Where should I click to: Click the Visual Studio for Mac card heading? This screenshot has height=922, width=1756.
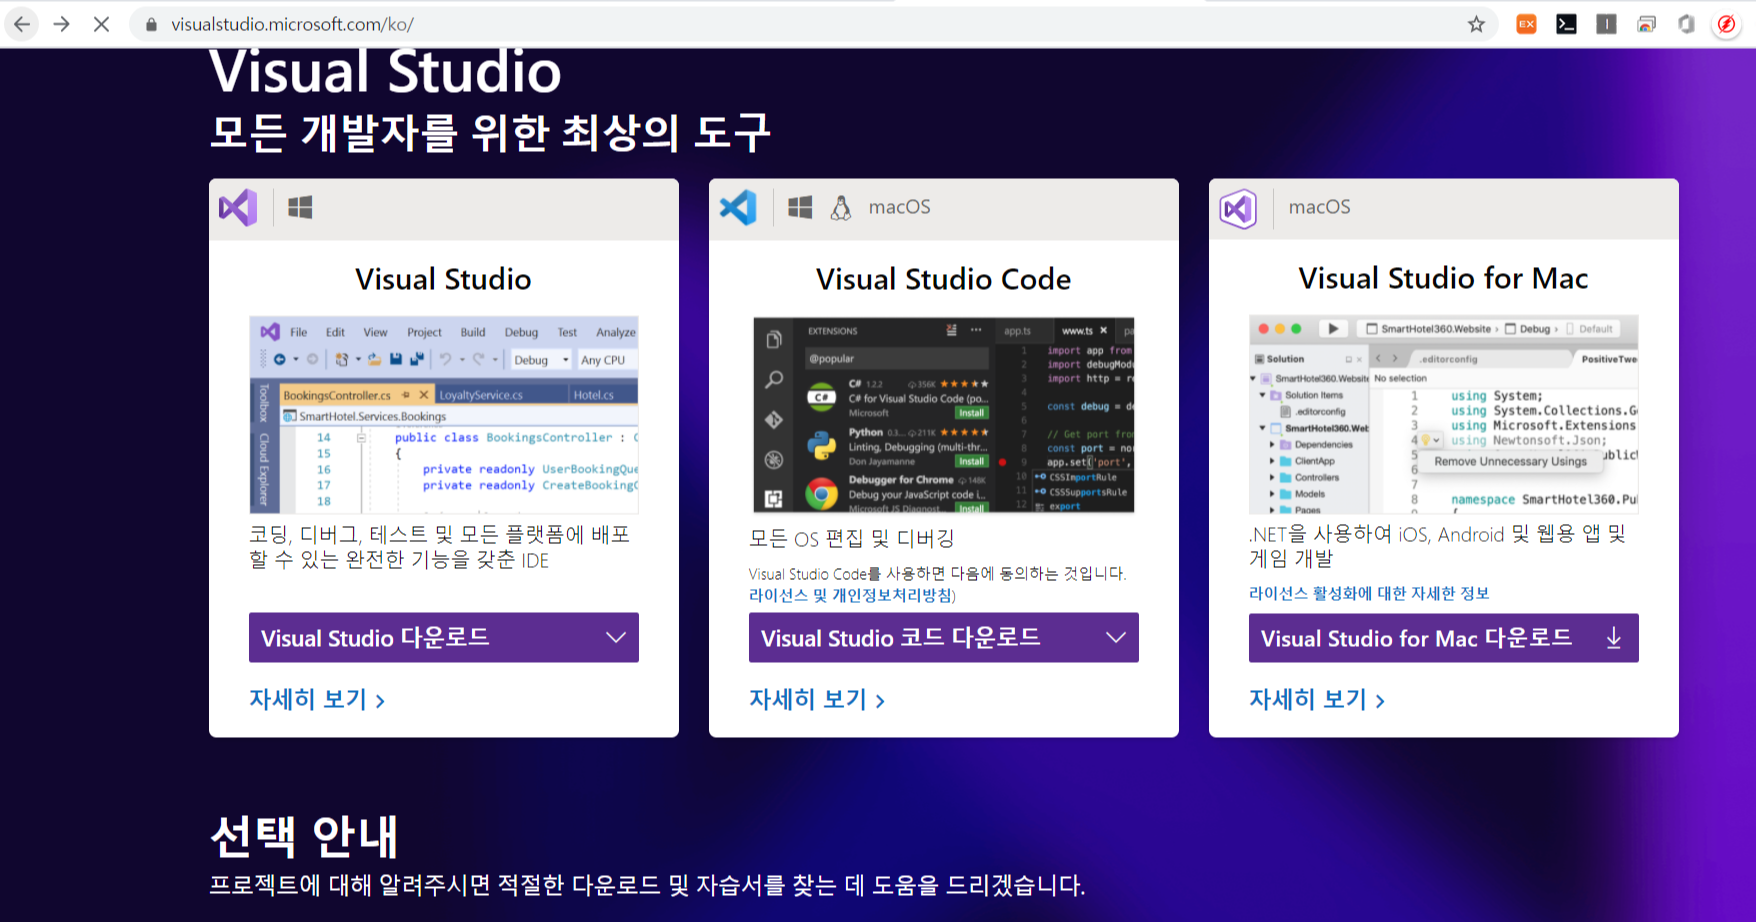(x=1444, y=278)
